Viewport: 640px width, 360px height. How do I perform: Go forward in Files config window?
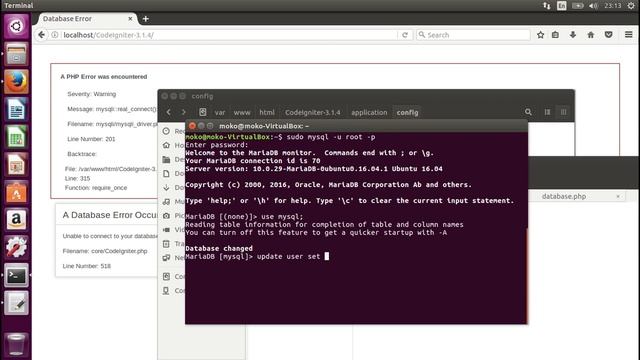[x=184, y=112]
